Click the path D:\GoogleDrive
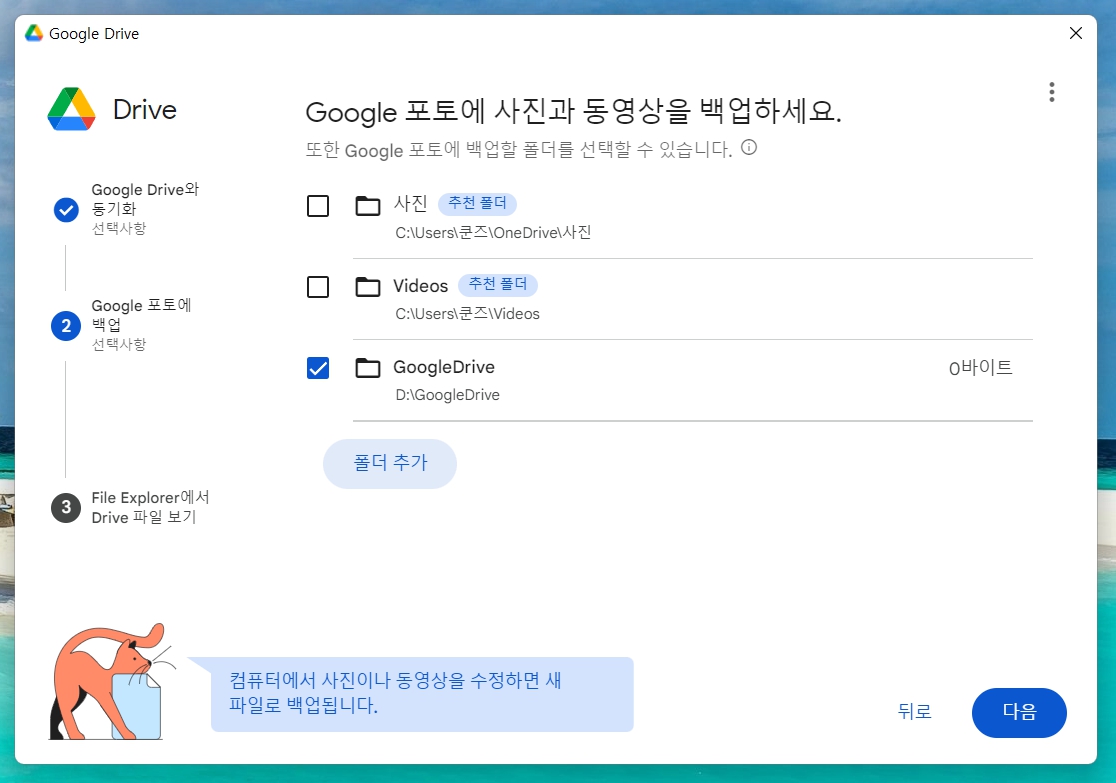1116x783 pixels. click(448, 395)
